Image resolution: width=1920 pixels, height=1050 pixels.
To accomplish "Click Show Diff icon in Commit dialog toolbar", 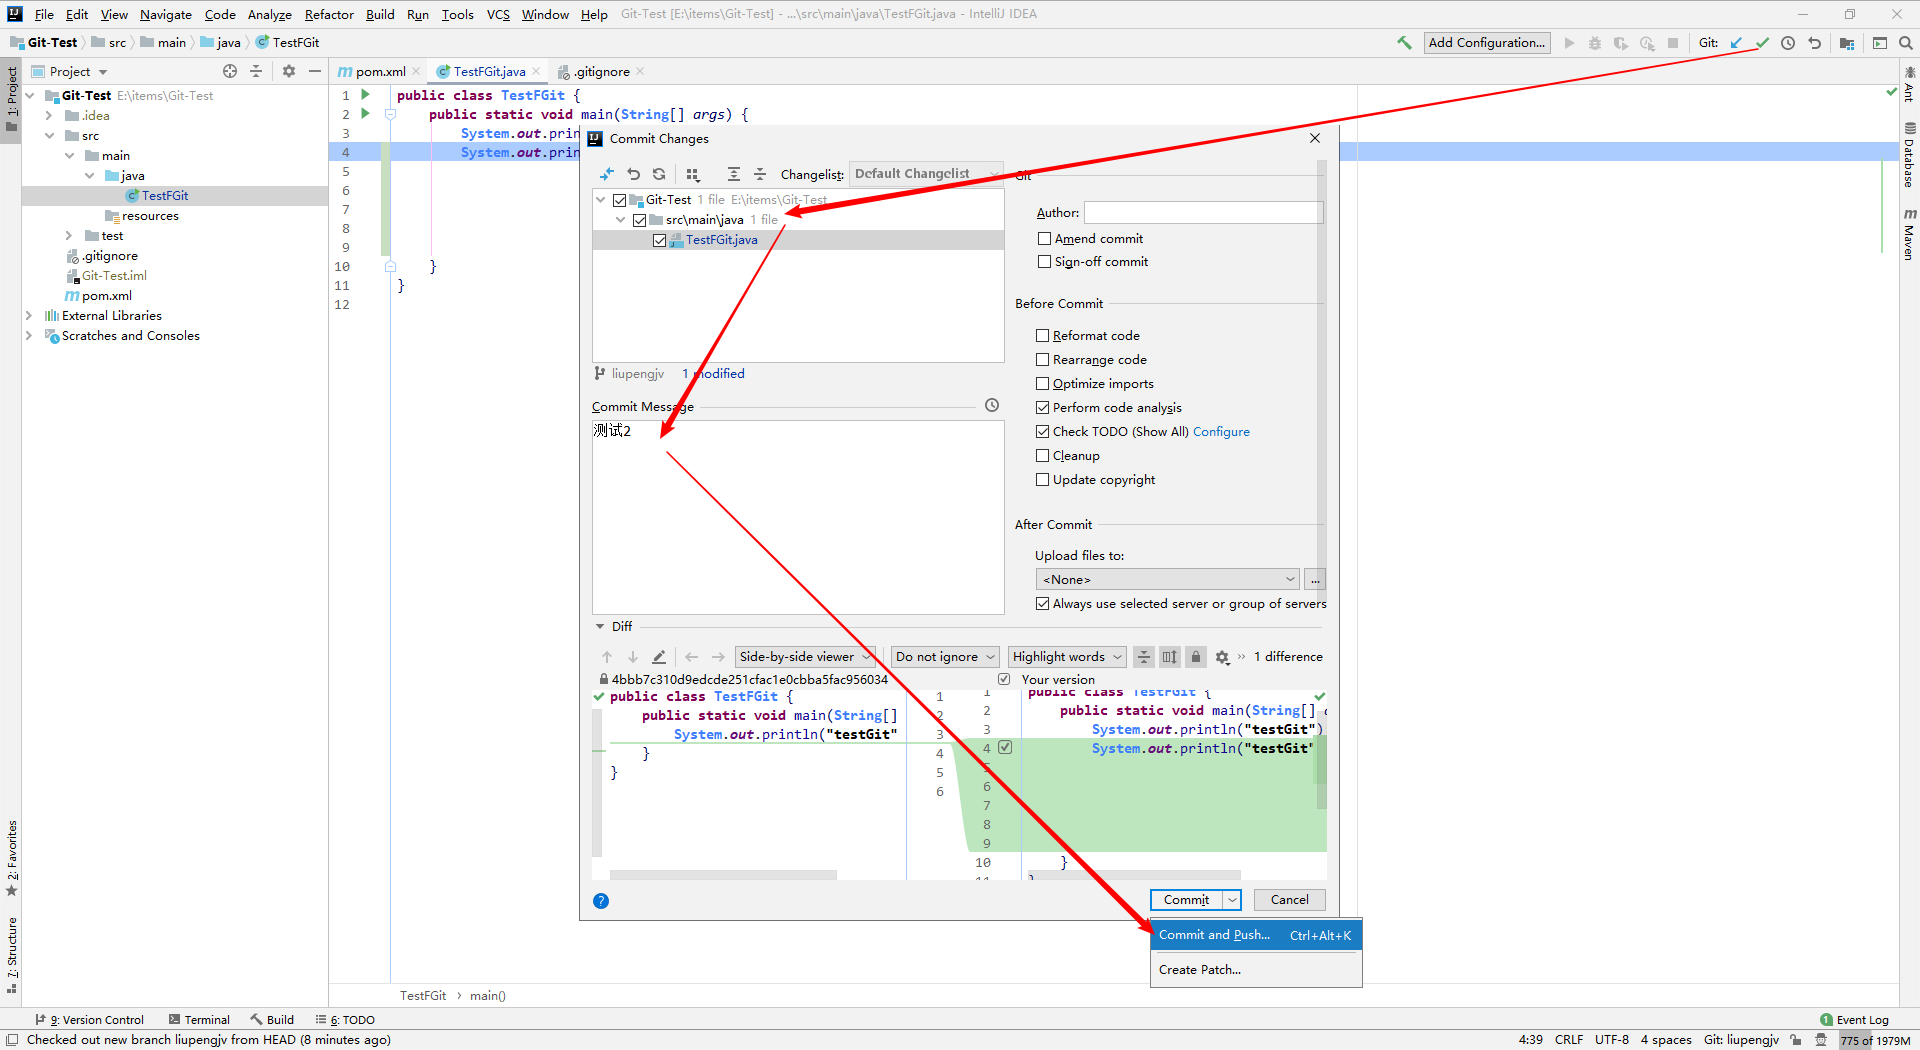I will [x=606, y=174].
